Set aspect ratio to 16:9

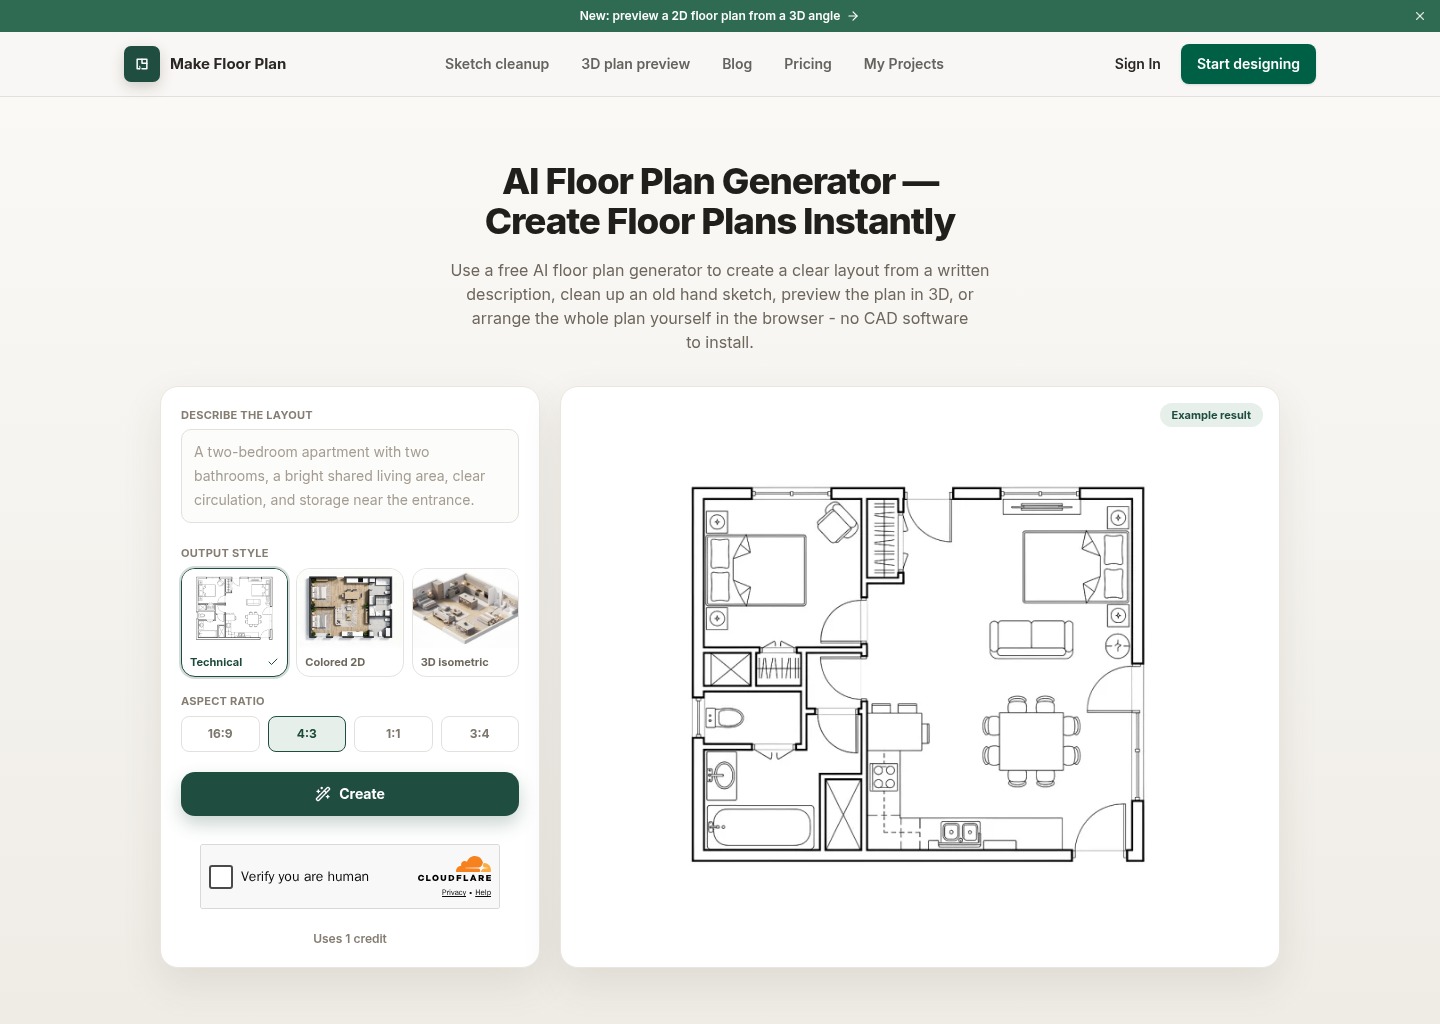(220, 734)
